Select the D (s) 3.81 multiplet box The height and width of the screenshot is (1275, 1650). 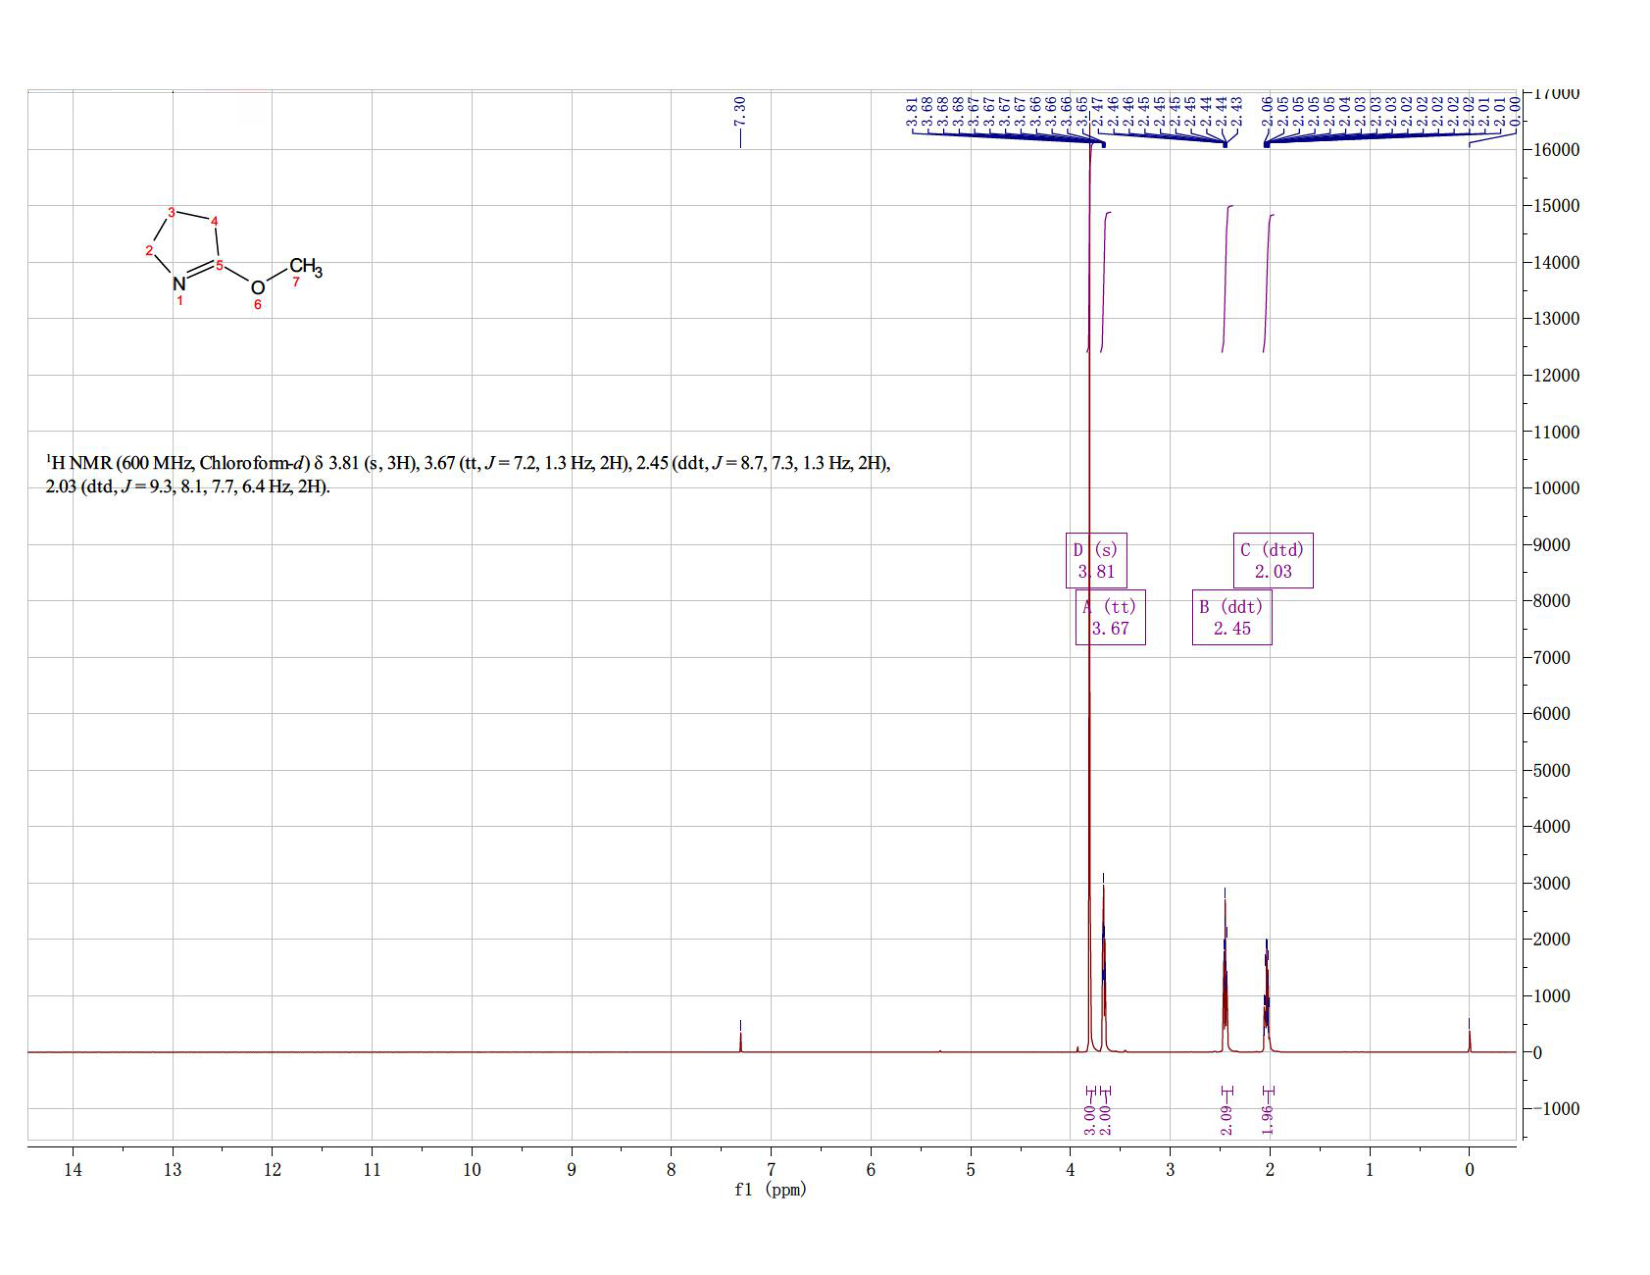click(x=1096, y=560)
